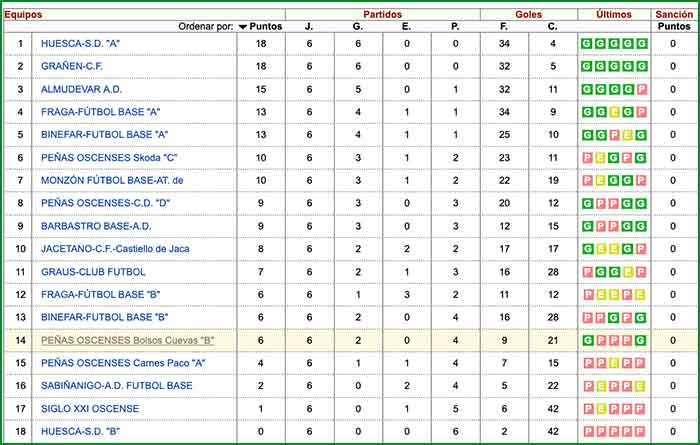Click last result icon in HUESCA-S.D. "B" row
The image size is (700, 445).
coord(641,432)
